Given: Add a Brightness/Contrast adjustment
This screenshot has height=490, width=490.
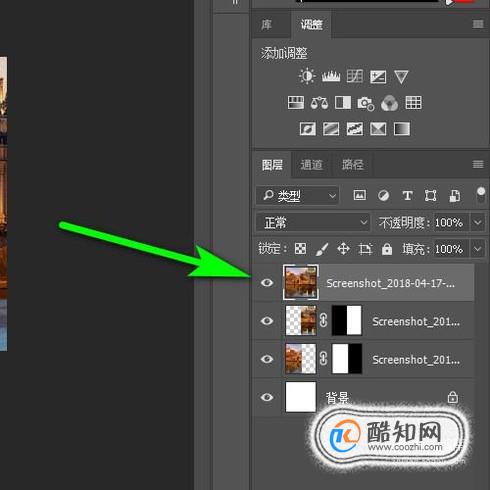Looking at the screenshot, I should (307, 76).
